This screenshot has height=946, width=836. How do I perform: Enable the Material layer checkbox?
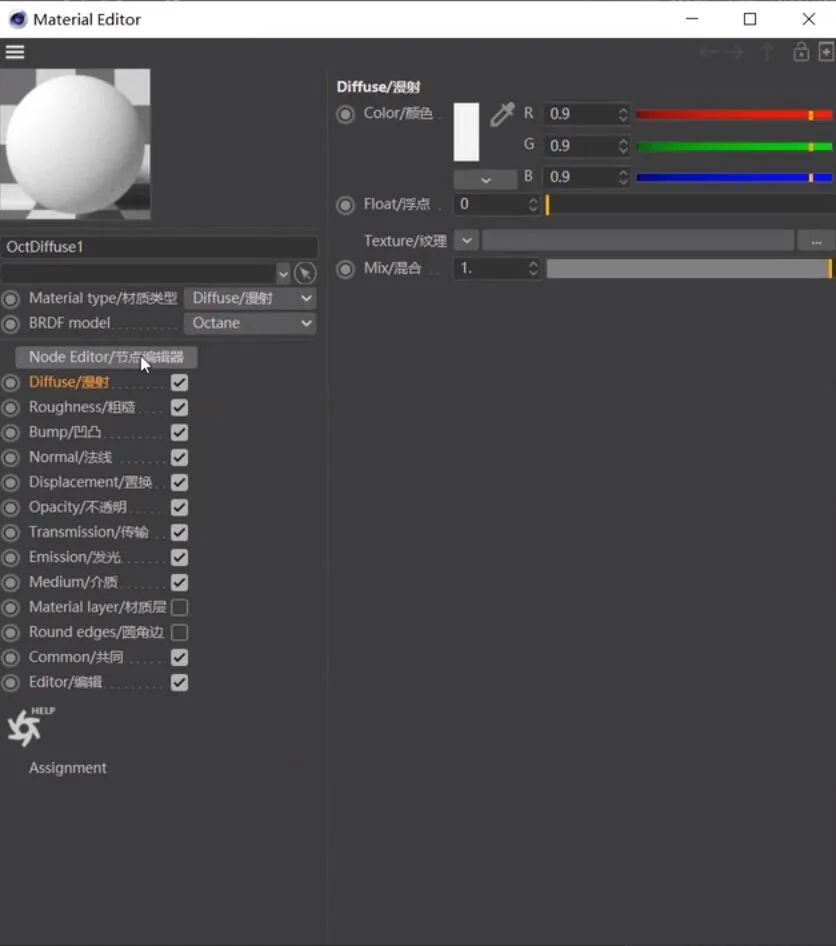coord(179,608)
